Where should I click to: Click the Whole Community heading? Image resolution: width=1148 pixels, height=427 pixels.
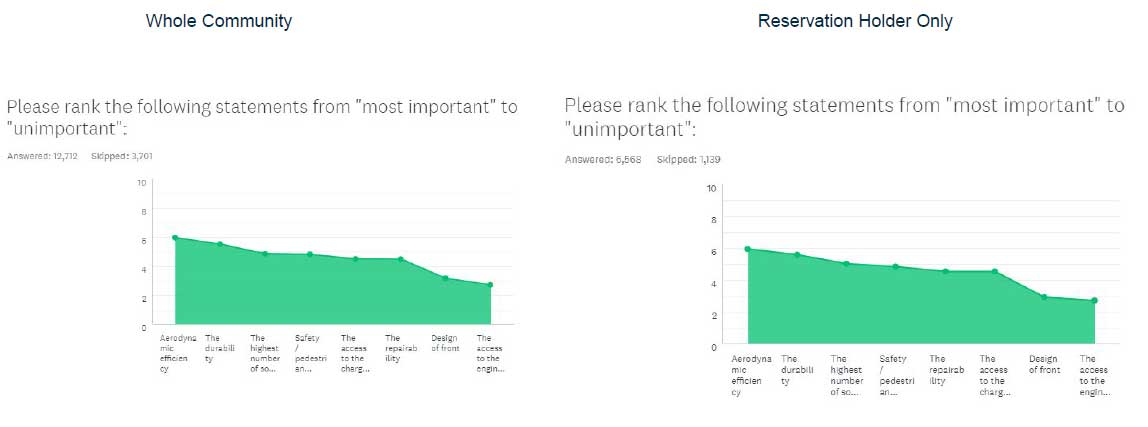[218, 21]
